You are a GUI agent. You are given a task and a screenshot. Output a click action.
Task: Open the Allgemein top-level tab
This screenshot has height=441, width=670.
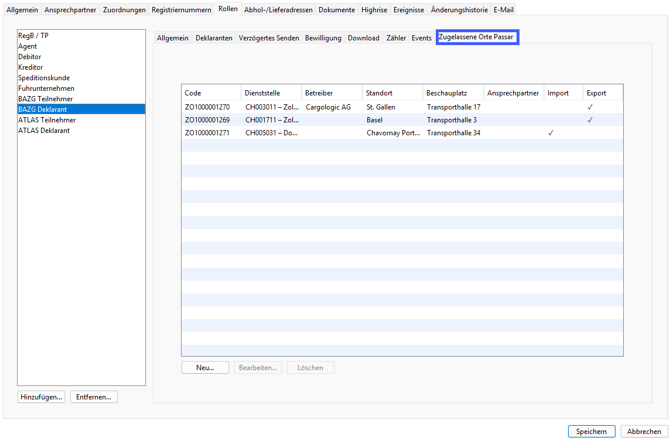click(22, 10)
